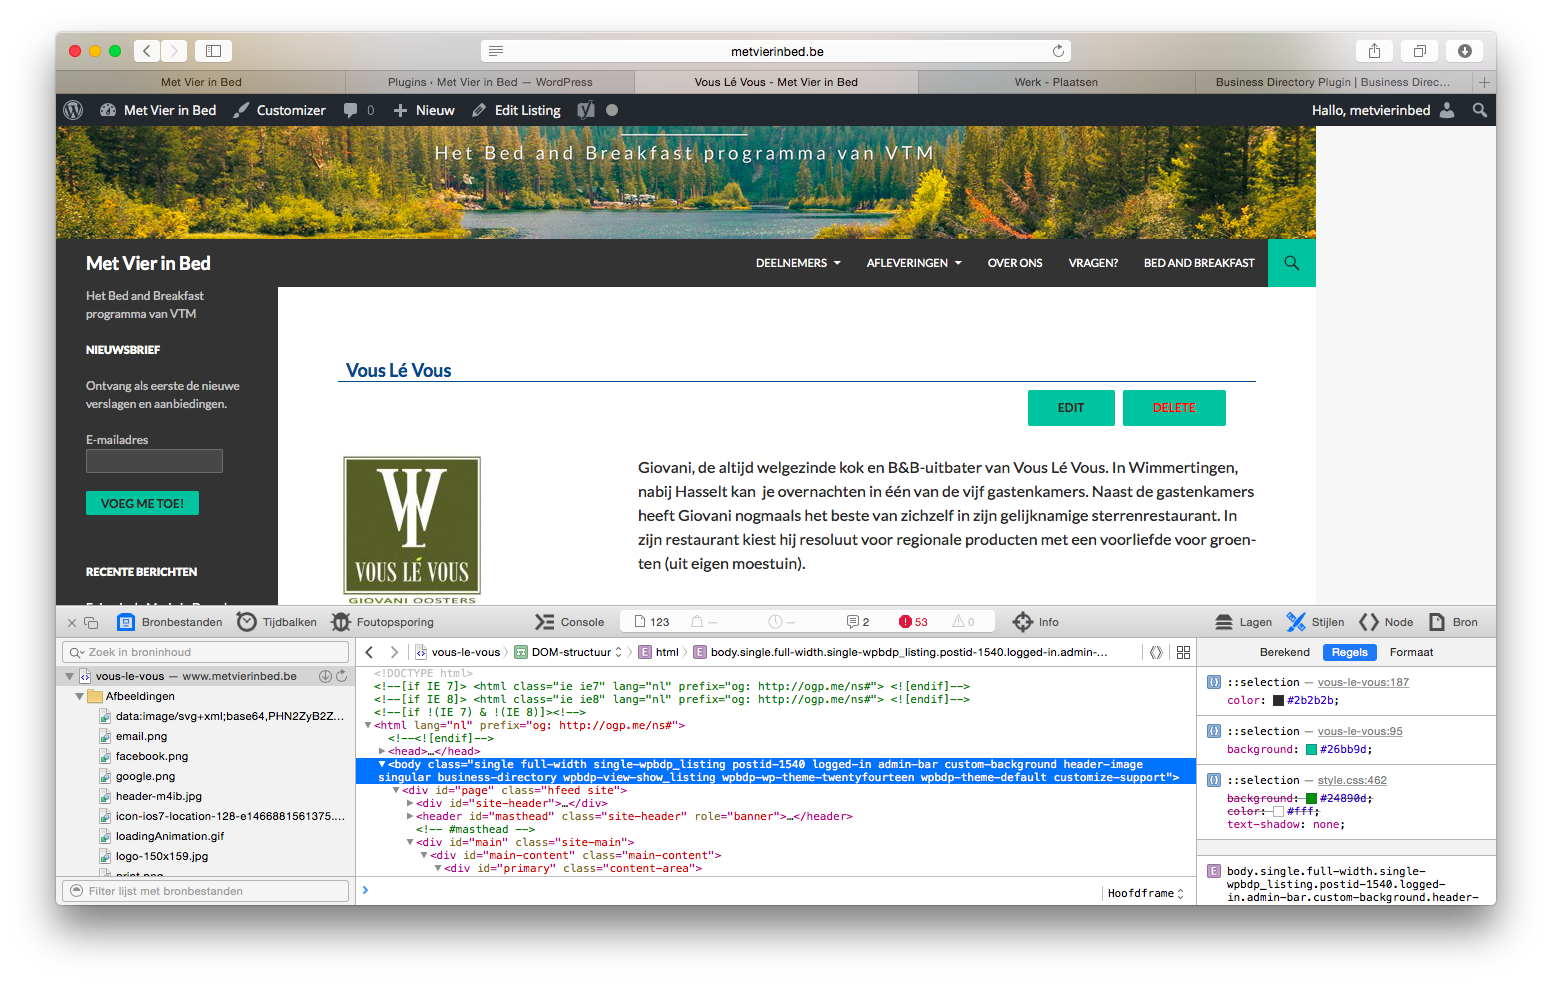Screen dimensions: 1552x985
Task: Switch to Business Directory Plugin tab
Action: click(1333, 82)
